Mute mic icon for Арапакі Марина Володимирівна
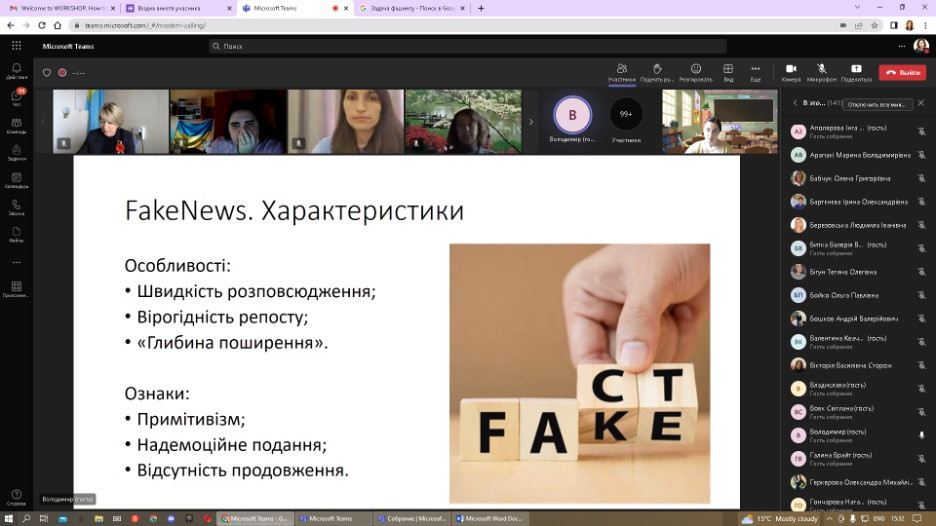Screen dimensions: 936x526 pyautogui.click(x=922, y=155)
